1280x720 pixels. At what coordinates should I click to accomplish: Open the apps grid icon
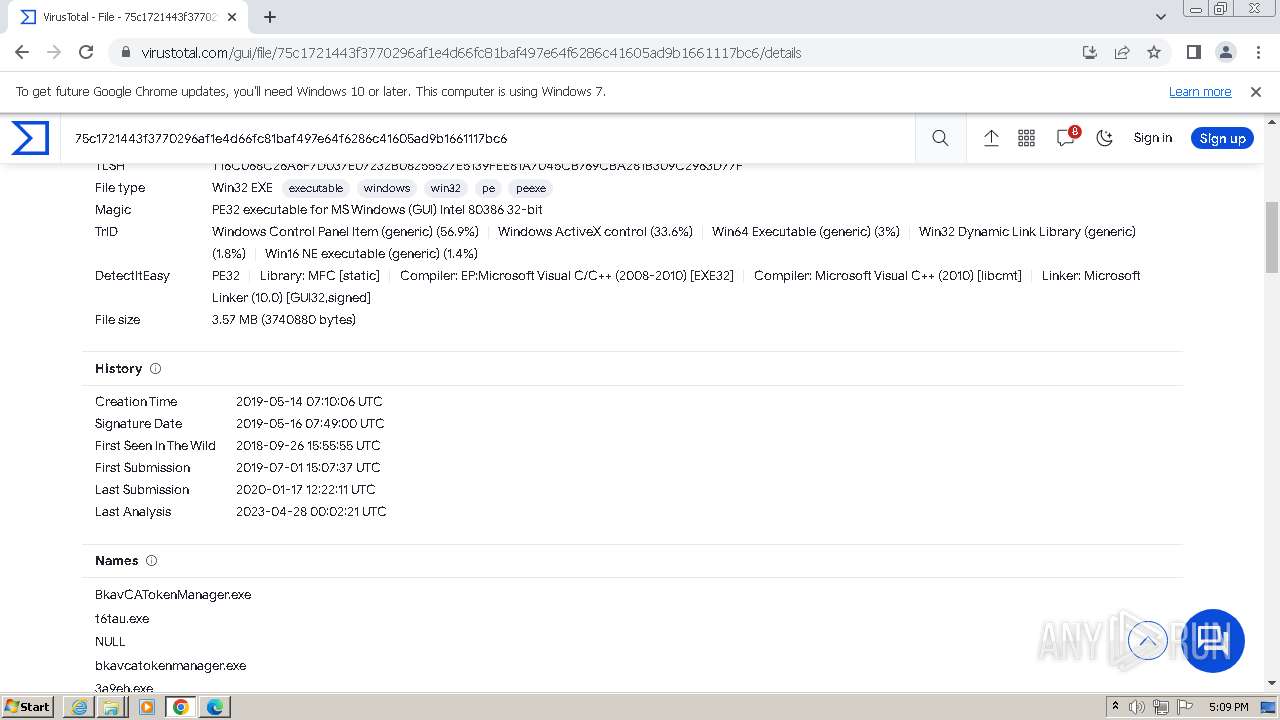pyautogui.click(x=1026, y=138)
